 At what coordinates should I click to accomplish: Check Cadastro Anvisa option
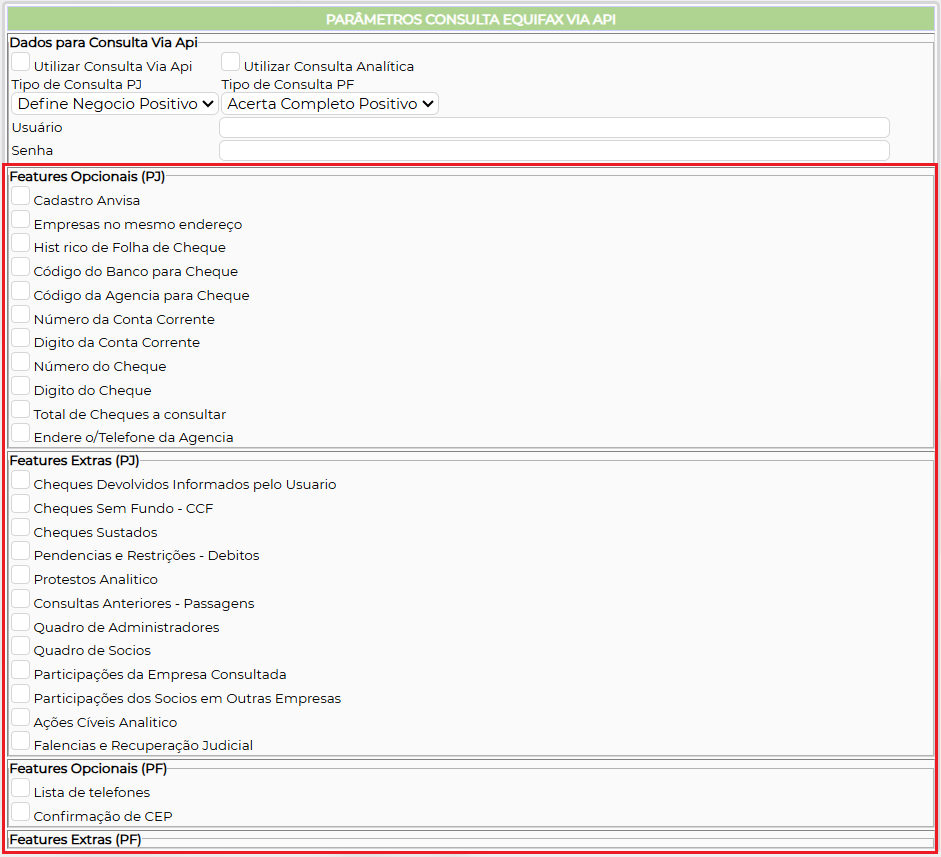(20, 196)
